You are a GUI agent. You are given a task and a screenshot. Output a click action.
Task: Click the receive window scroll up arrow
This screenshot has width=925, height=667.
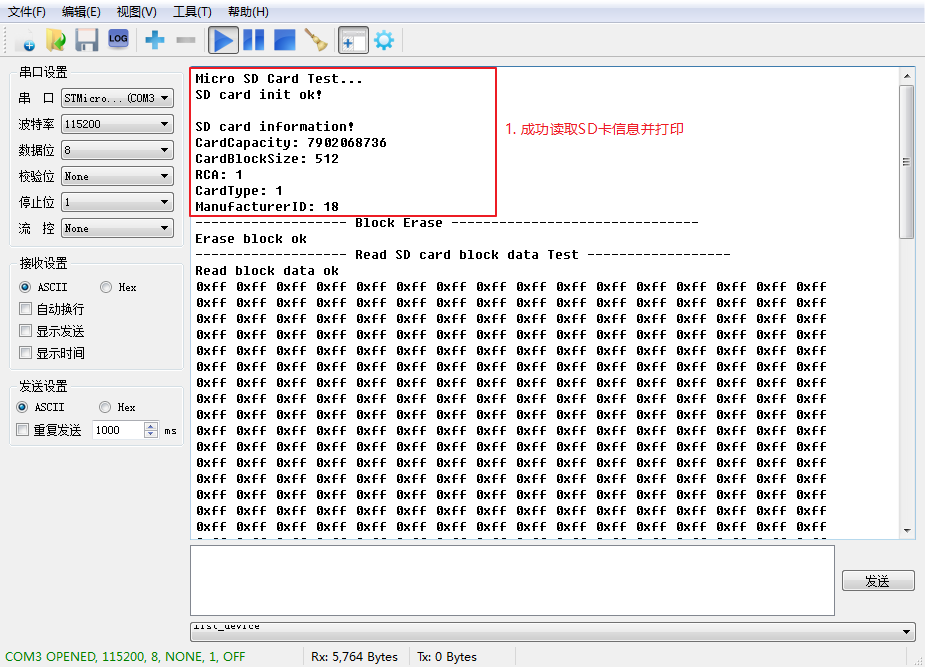907,75
